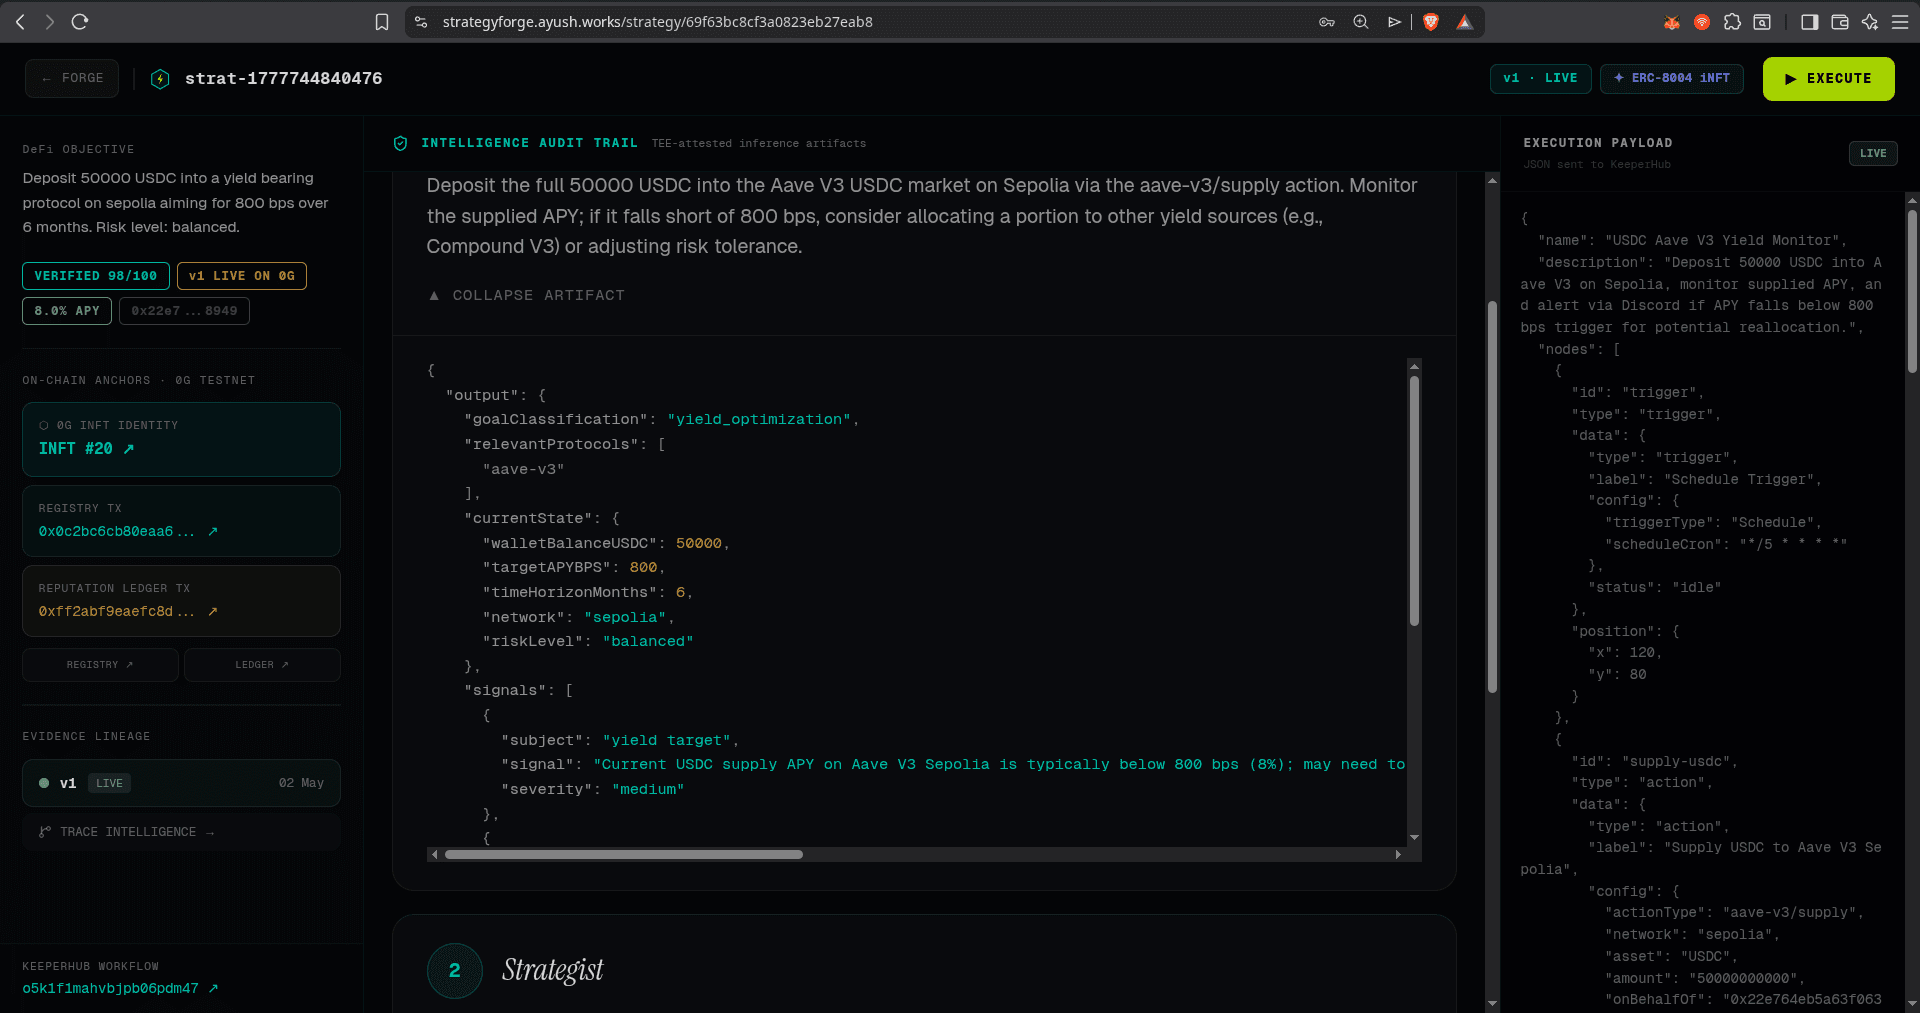Click the artifact scrollbar right arrow
The height and width of the screenshot is (1013, 1920).
coord(1398,855)
